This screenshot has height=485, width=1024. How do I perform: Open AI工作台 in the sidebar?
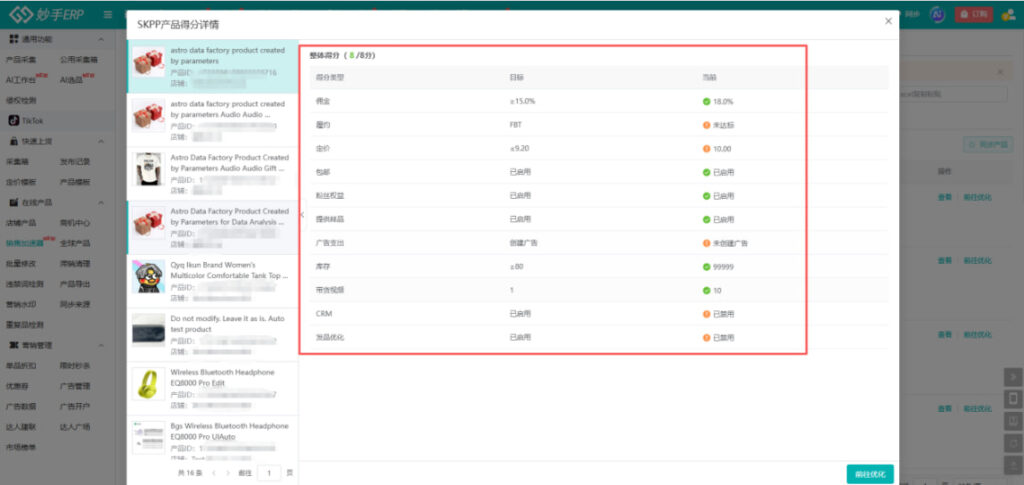click(21, 80)
